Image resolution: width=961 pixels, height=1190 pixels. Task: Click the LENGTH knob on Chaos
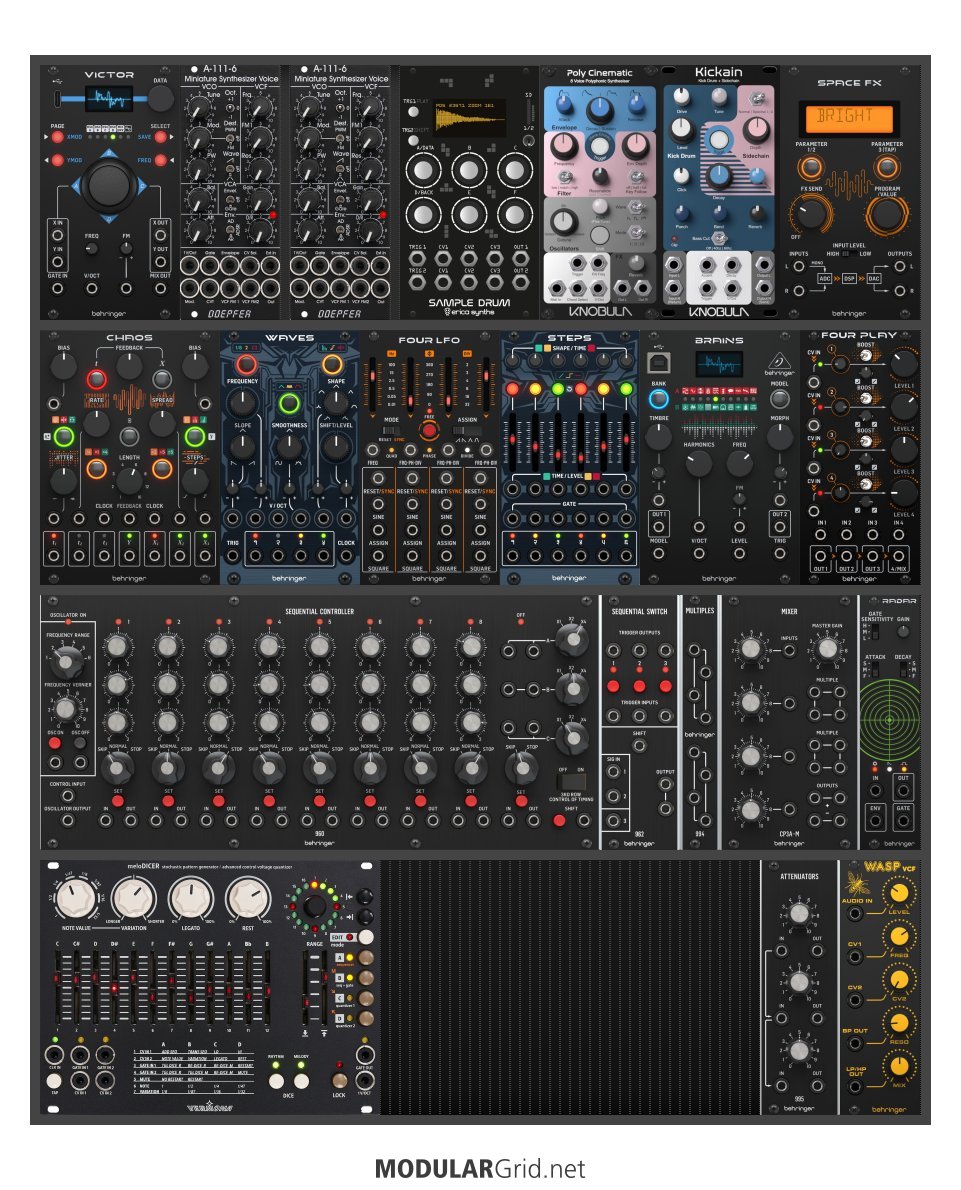129,481
